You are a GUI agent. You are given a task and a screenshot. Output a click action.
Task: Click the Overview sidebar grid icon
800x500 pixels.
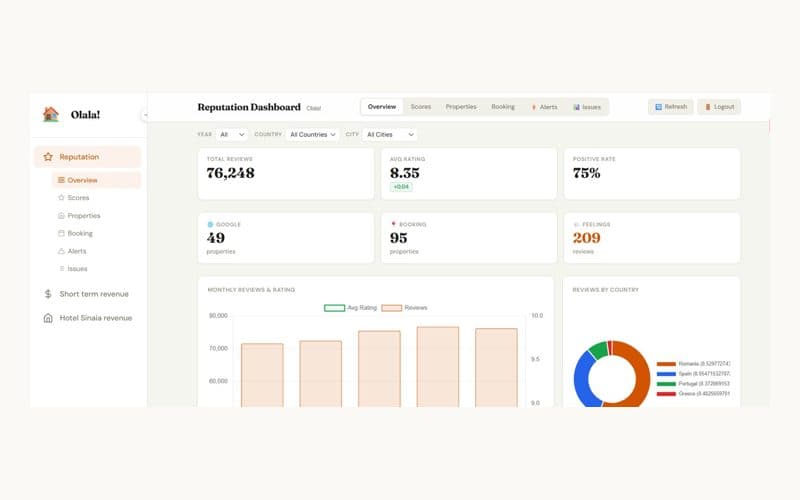pyautogui.click(x=61, y=180)
